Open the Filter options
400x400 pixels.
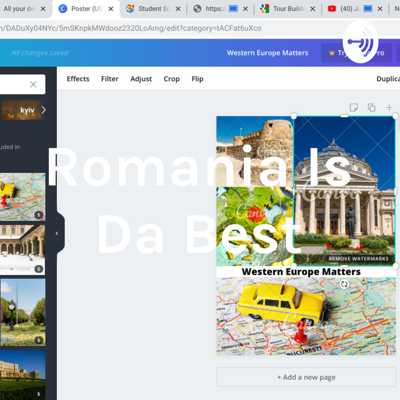point(110,79)
